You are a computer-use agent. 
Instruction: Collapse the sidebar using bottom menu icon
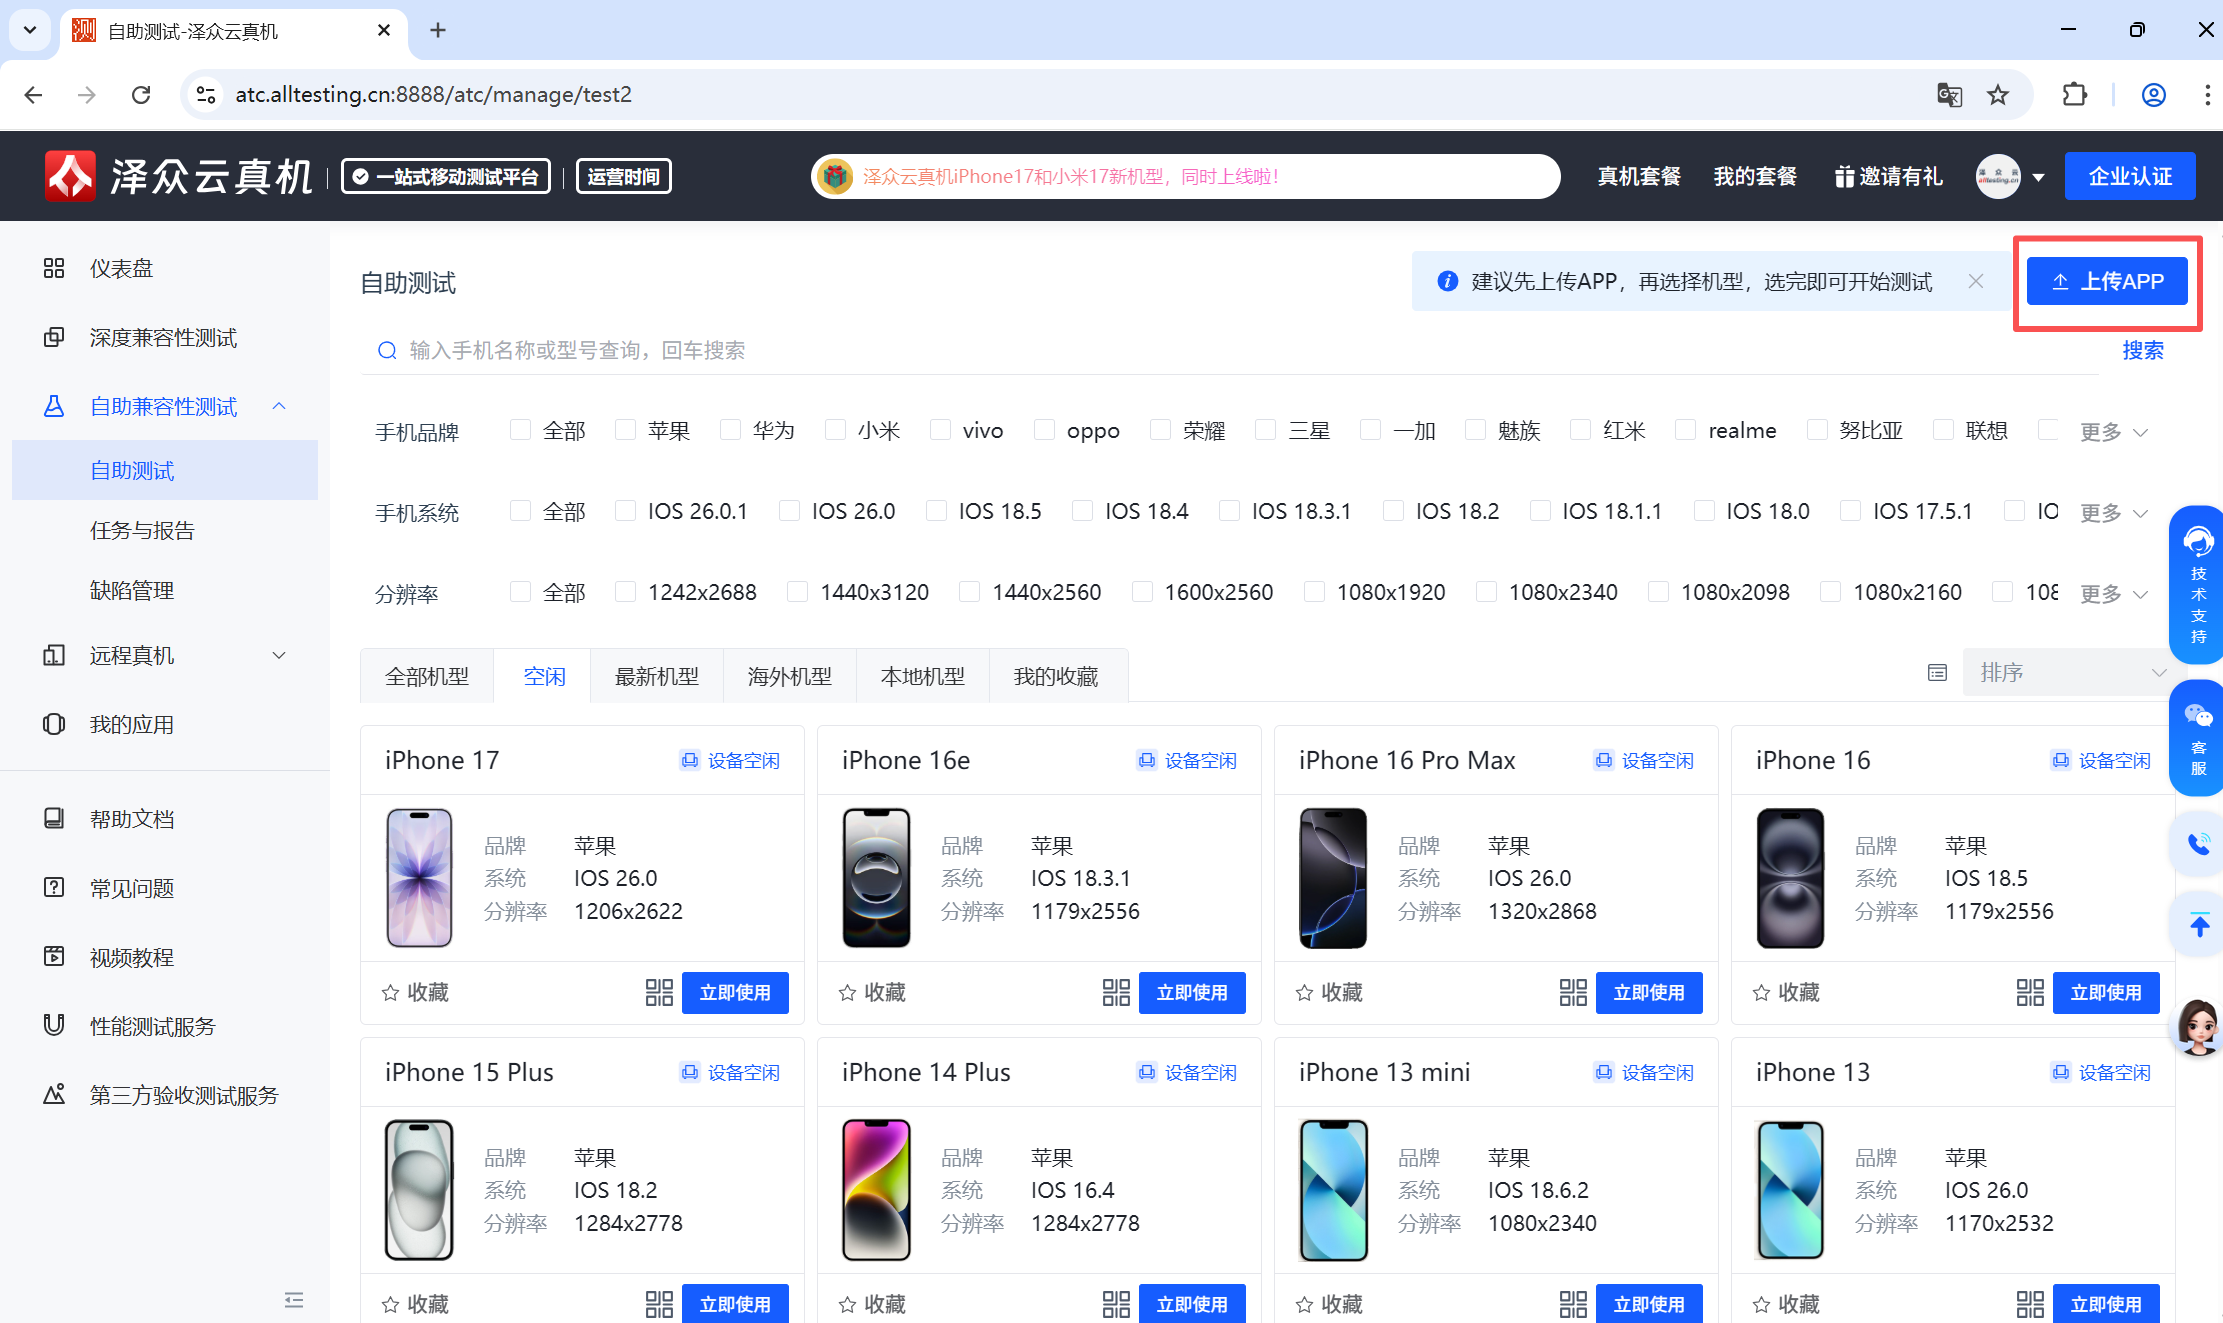pos(293,1300)
